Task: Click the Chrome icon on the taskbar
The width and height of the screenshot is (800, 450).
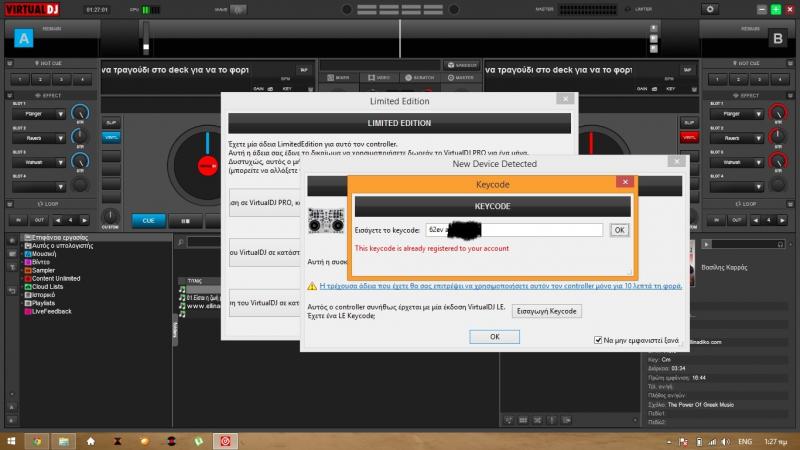Action: point(36,440)
